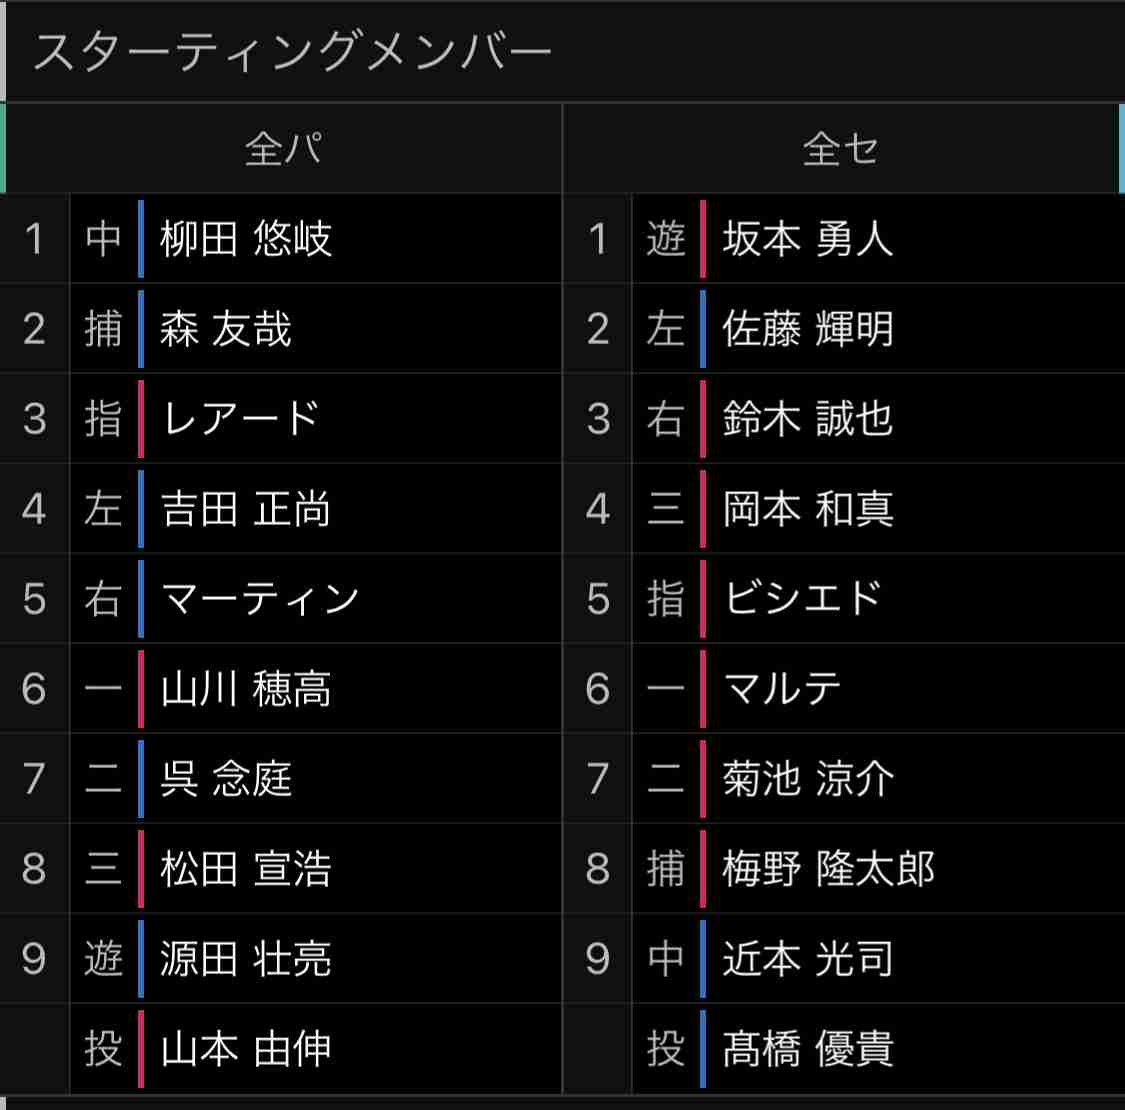The image size is (1125, 1110).
Task: Open player 柳田 悠岐 profile
Action: point(245,238)
